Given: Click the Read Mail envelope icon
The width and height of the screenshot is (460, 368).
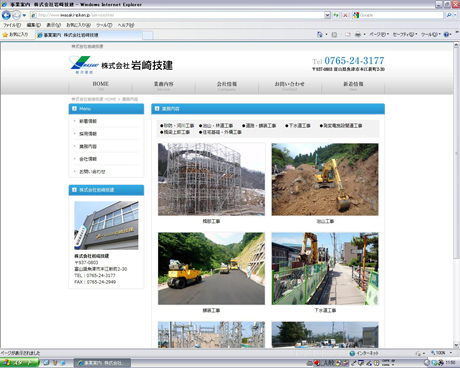Looking at the screenshot, I should [348, 34].
